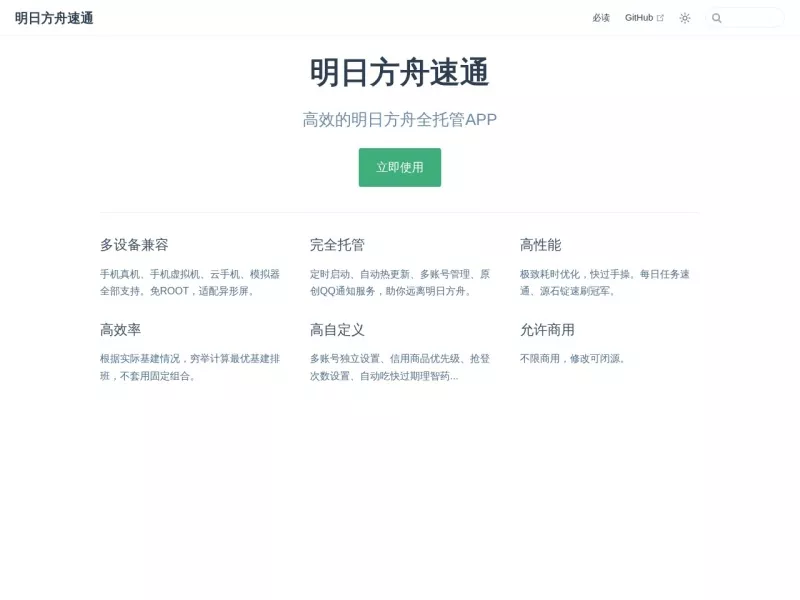Click the 高性能 feature heading

coord(540,245)
